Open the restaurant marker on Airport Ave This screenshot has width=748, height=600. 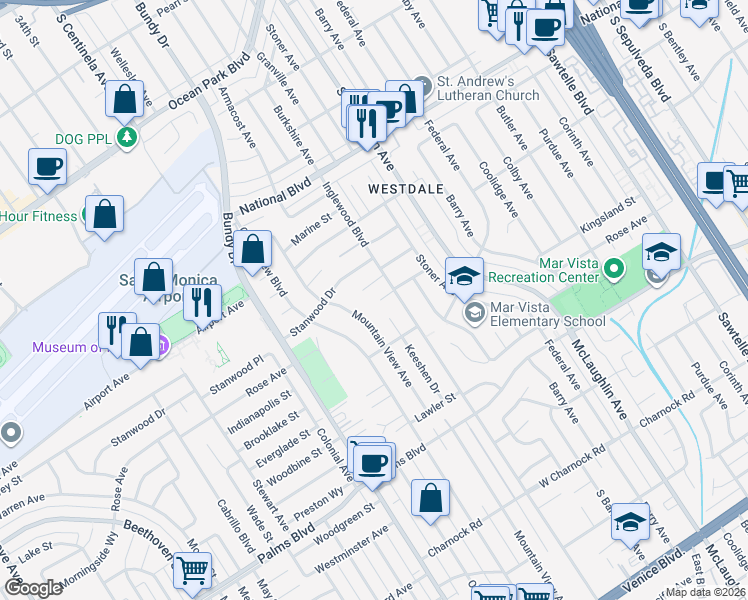pyautogui.click(x=202, y=304)
